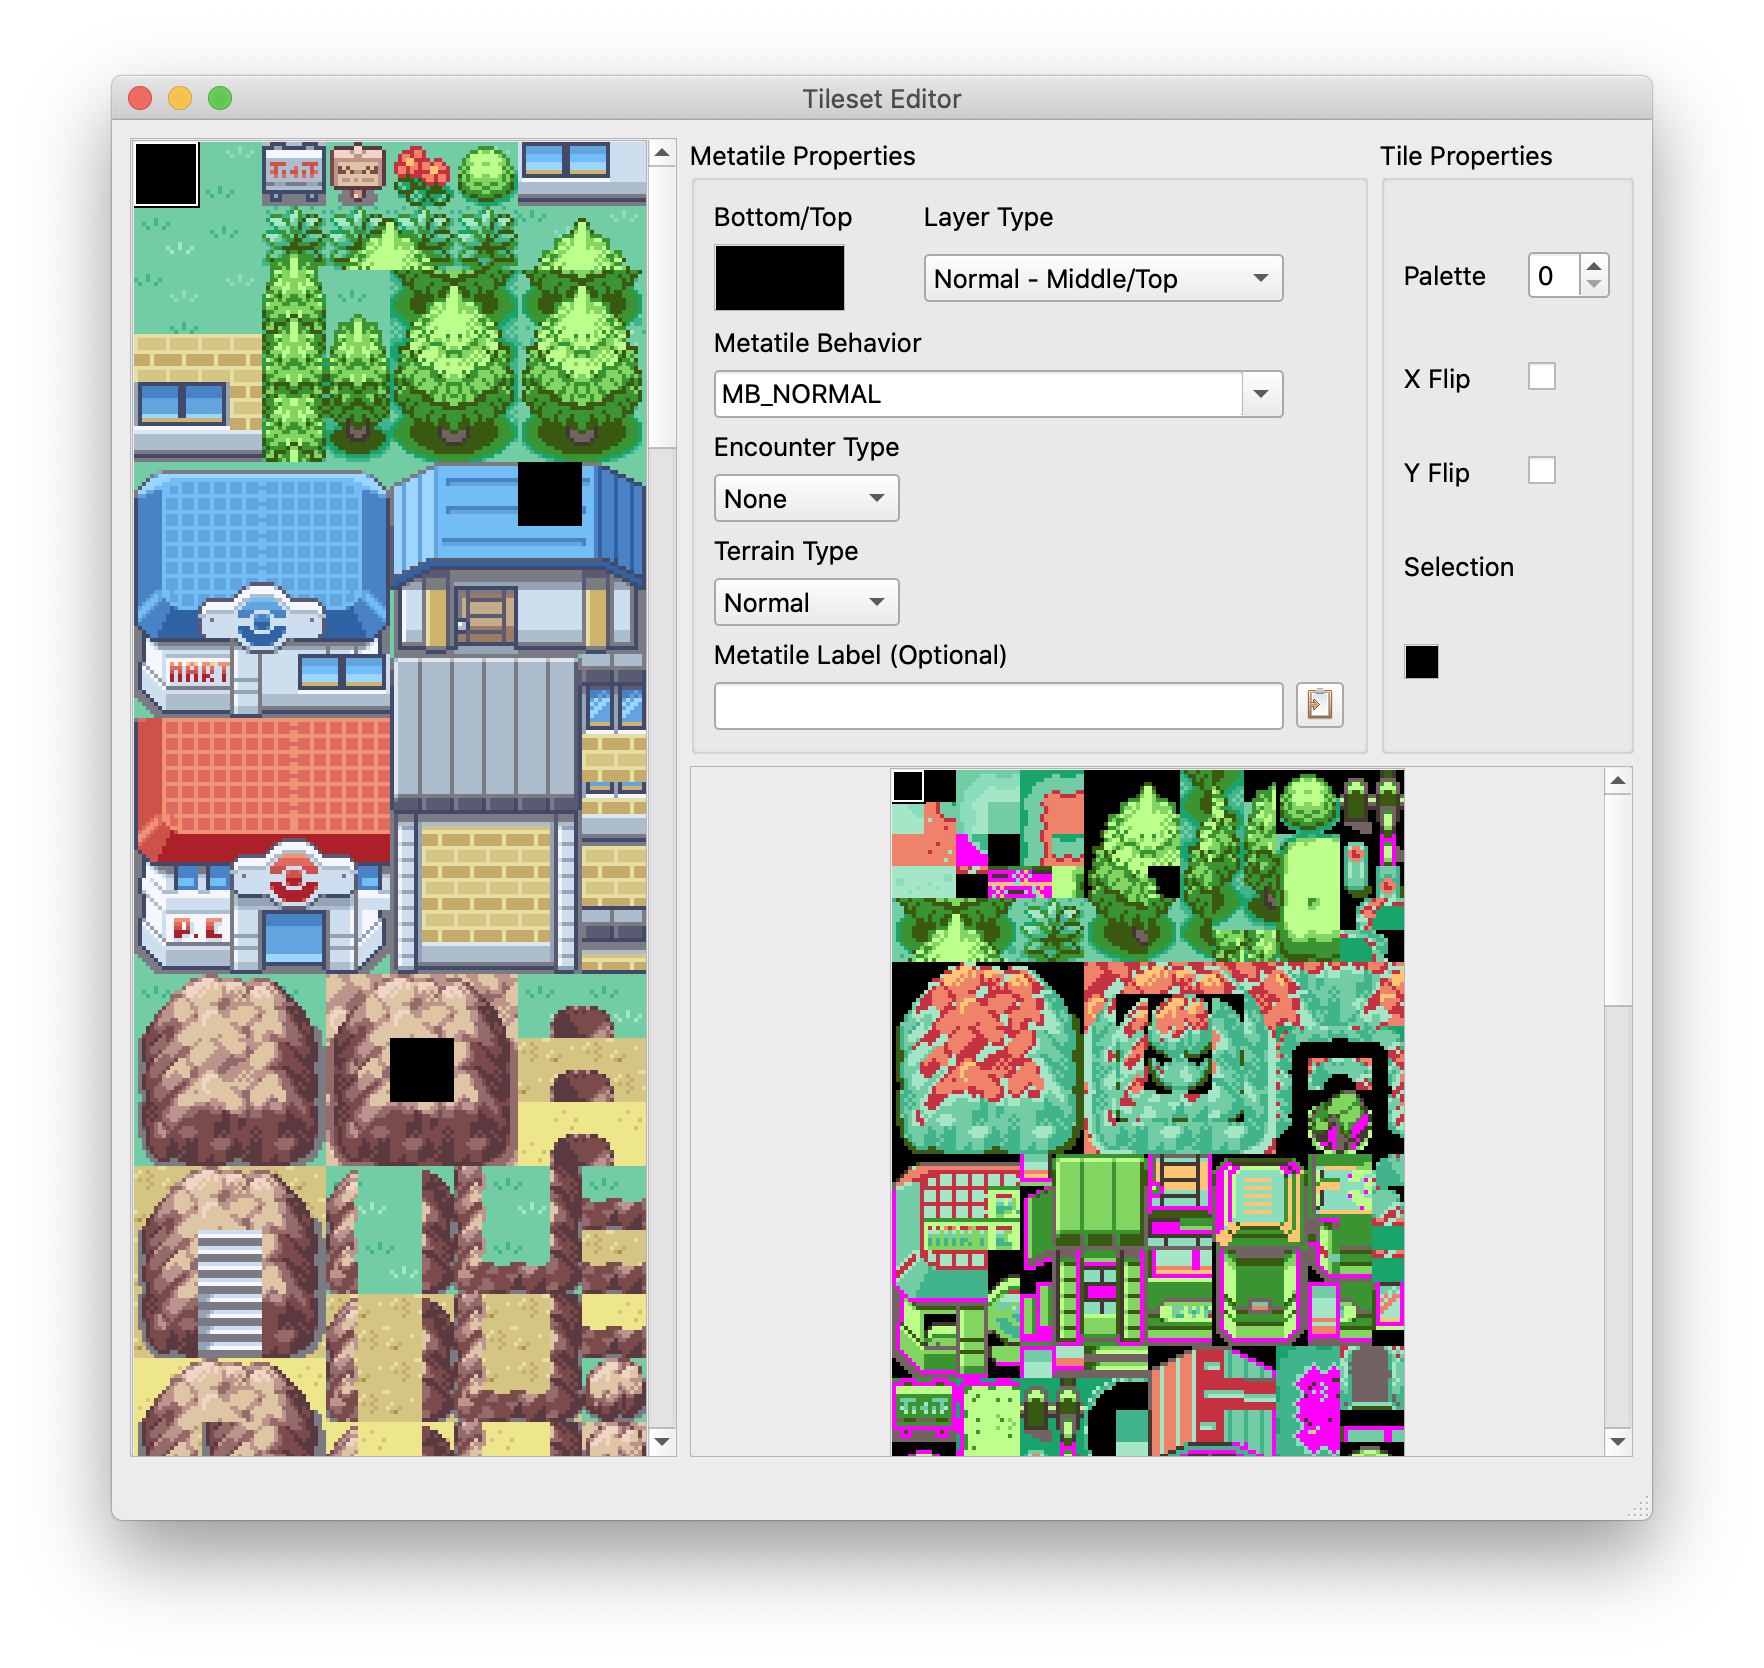Expand the Metatile Behavior combo box arrow
The height and width of the screenshot is (1668, 1764).
tap(1262, 394)
